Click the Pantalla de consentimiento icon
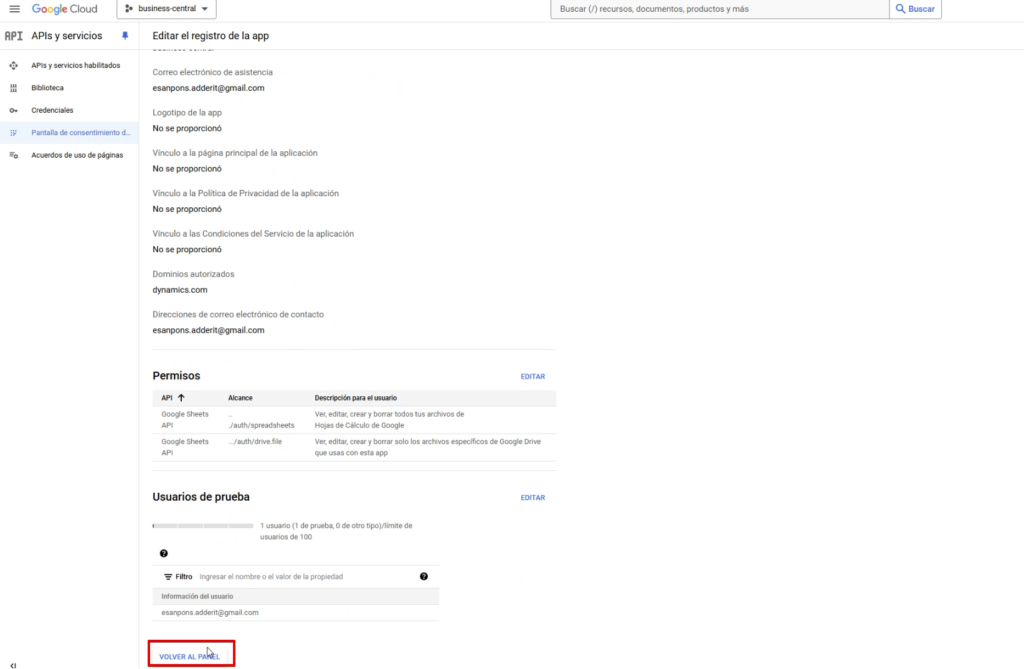Viewport: 1024px width, 669px height. [14, 133]
